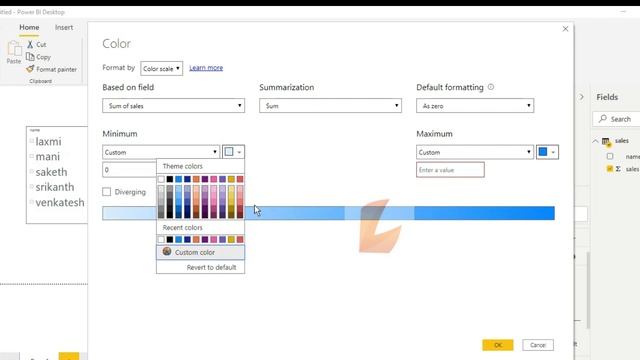
Task: Collapse the Fields pane chevron arrow
Action: point(582,97)
